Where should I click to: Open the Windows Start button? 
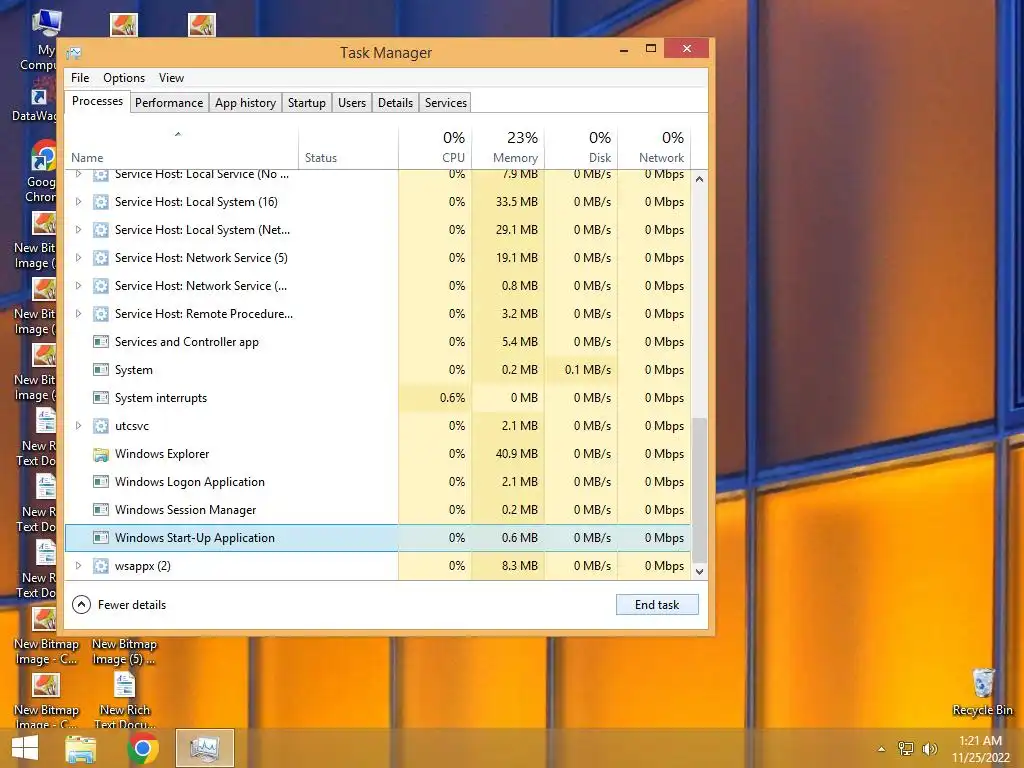point(25,748)
